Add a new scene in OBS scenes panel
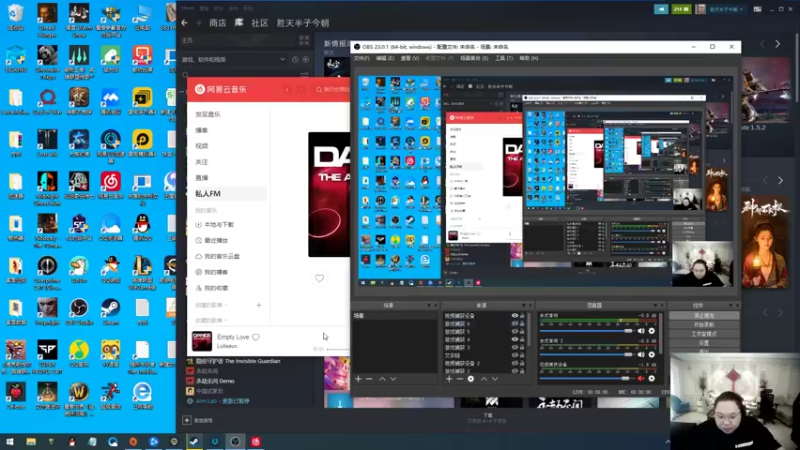 click(x=358, y=379)
